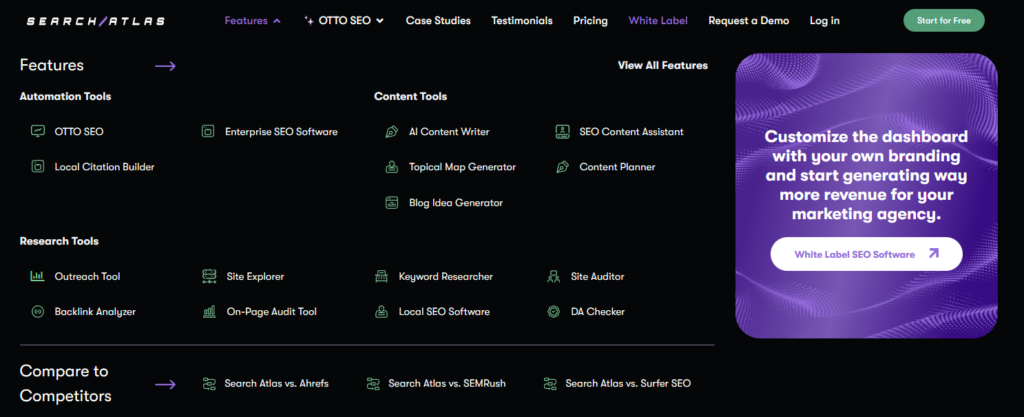This screenshot has height=417, width=1024.
Task: Click the Keyword Researcher icon
Action: (381, 276)
